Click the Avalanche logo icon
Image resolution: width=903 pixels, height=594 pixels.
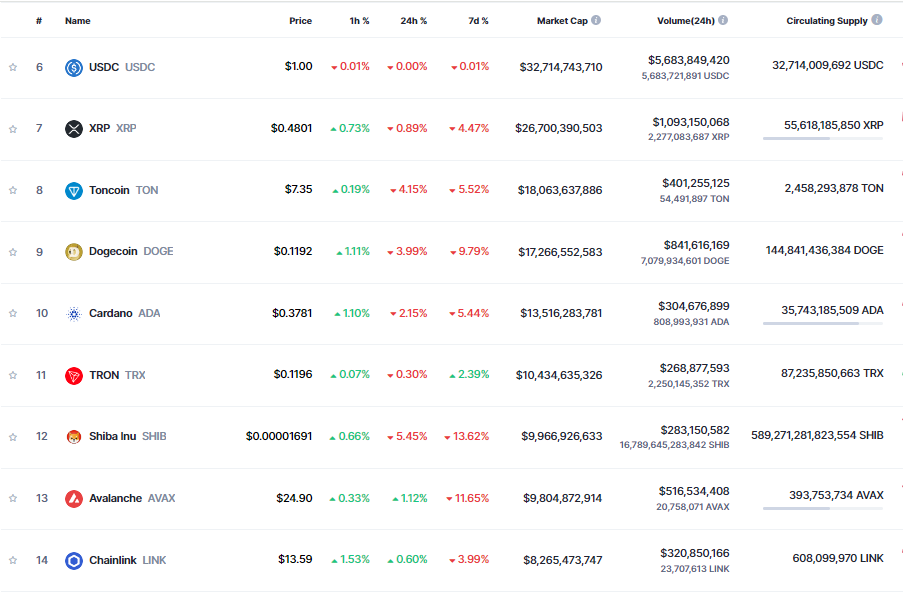(73, 498)
